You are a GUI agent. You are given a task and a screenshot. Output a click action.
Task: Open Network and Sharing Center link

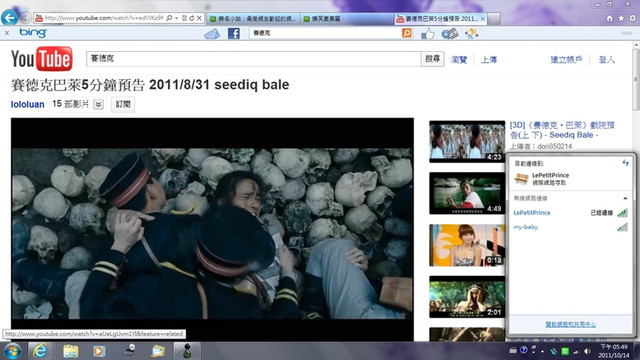point(570,324)
